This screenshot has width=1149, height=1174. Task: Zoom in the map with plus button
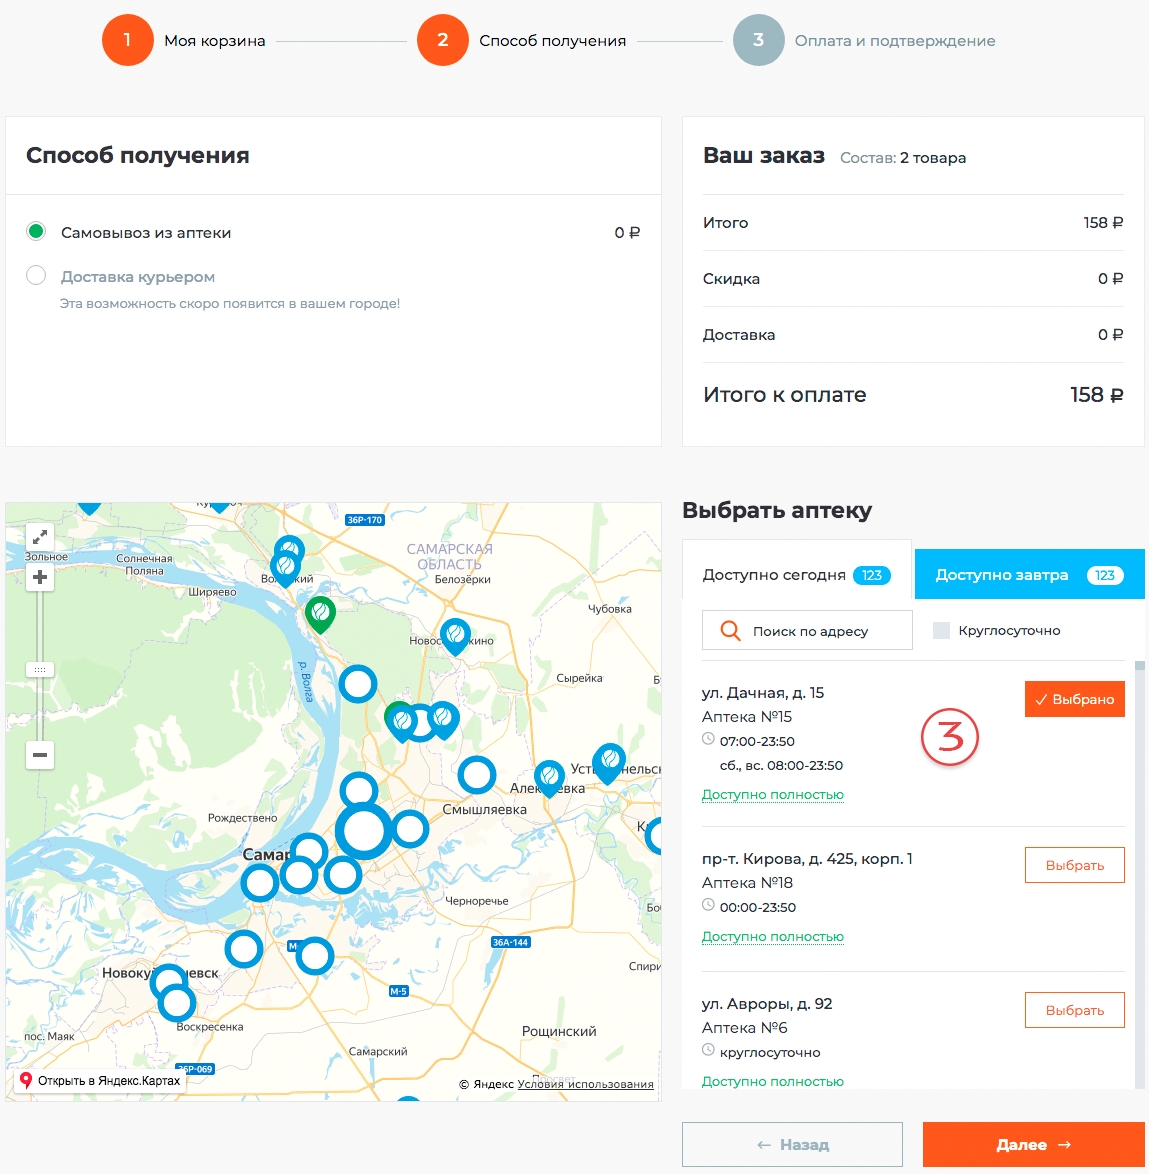pos(40,577)
